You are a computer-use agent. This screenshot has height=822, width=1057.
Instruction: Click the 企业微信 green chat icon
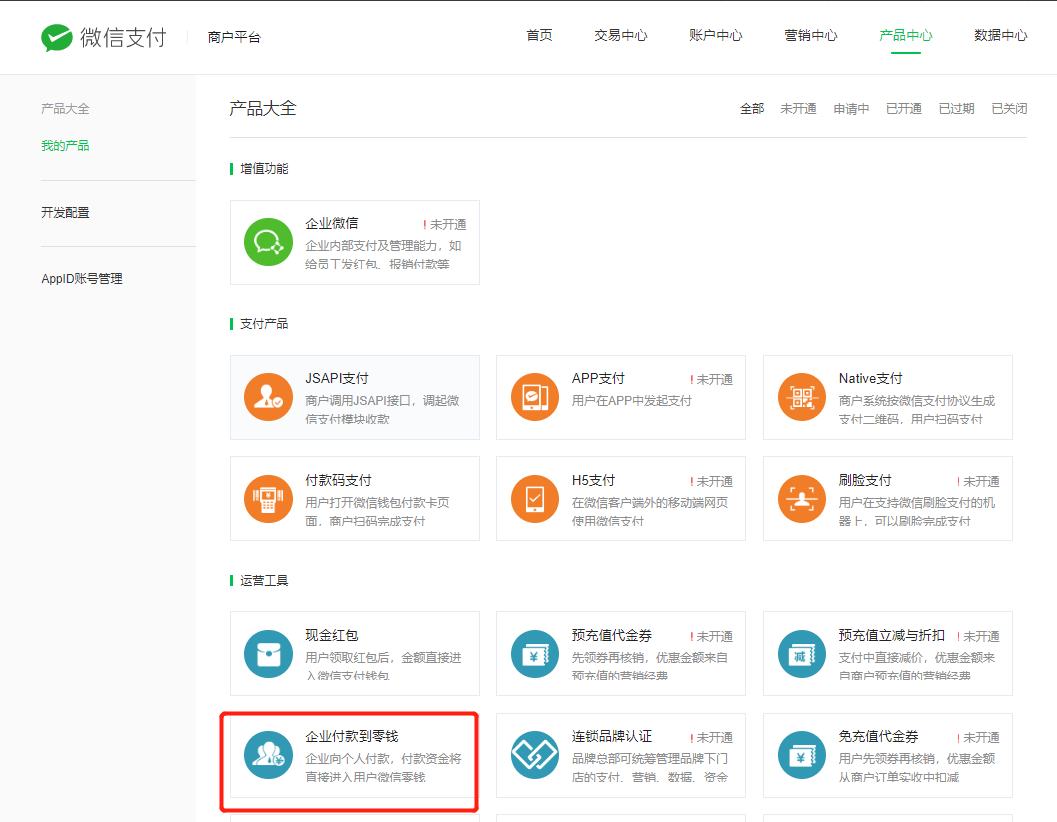click(x=268, y=242)
